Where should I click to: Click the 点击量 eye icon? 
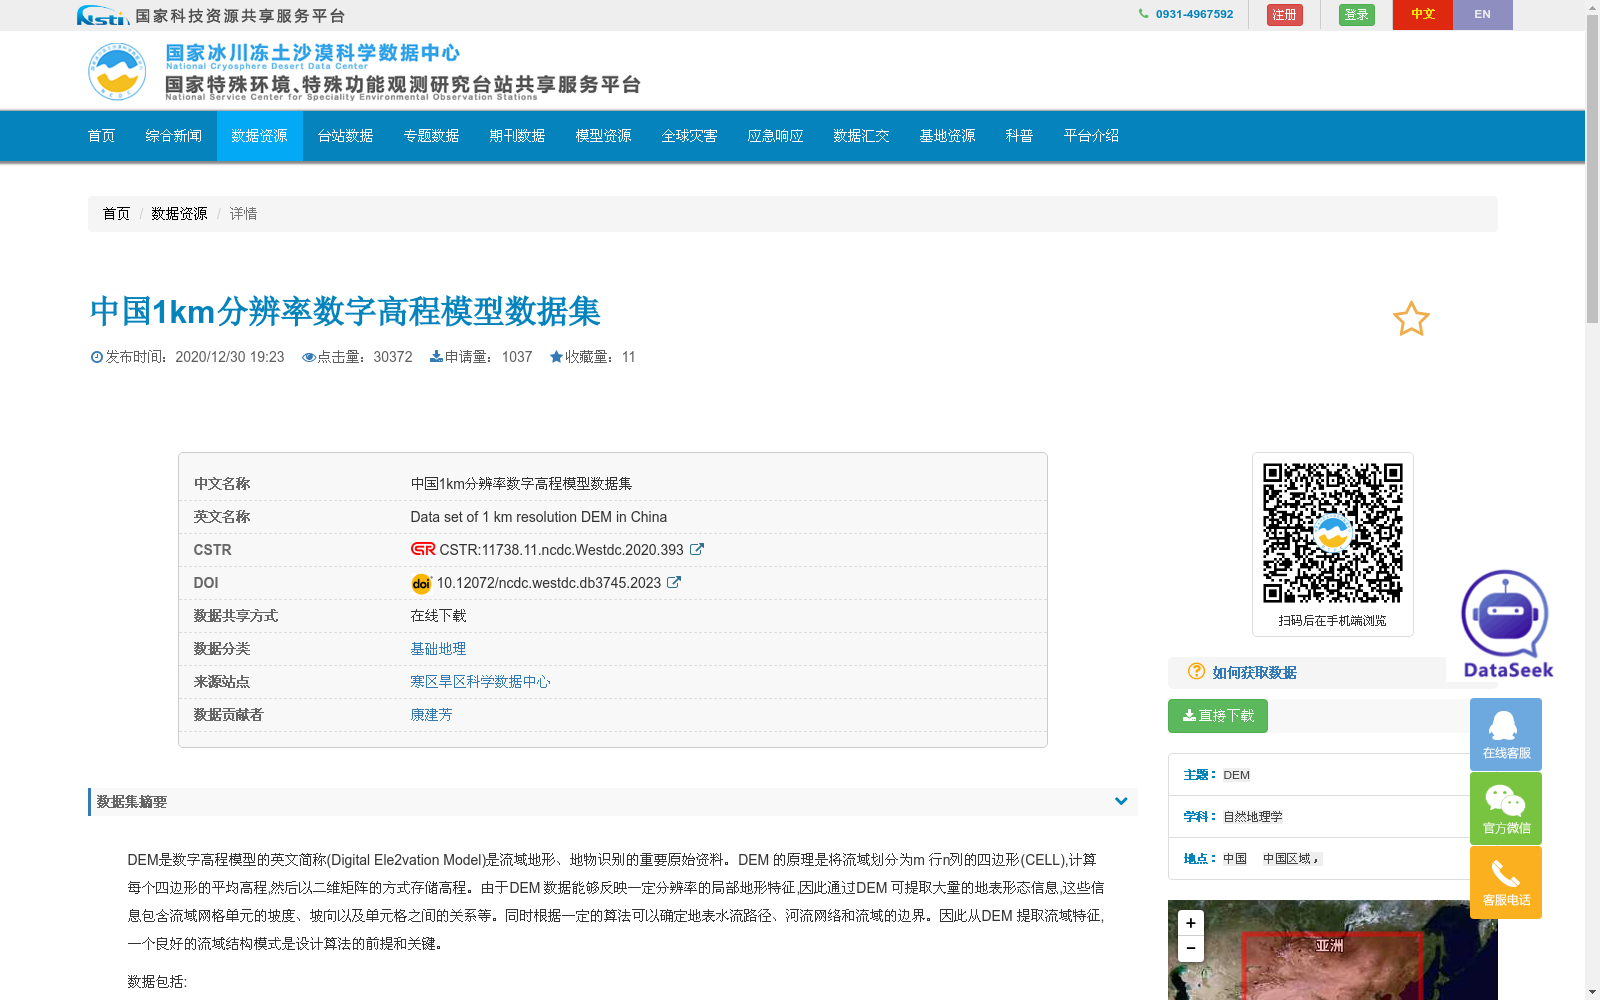309,357
